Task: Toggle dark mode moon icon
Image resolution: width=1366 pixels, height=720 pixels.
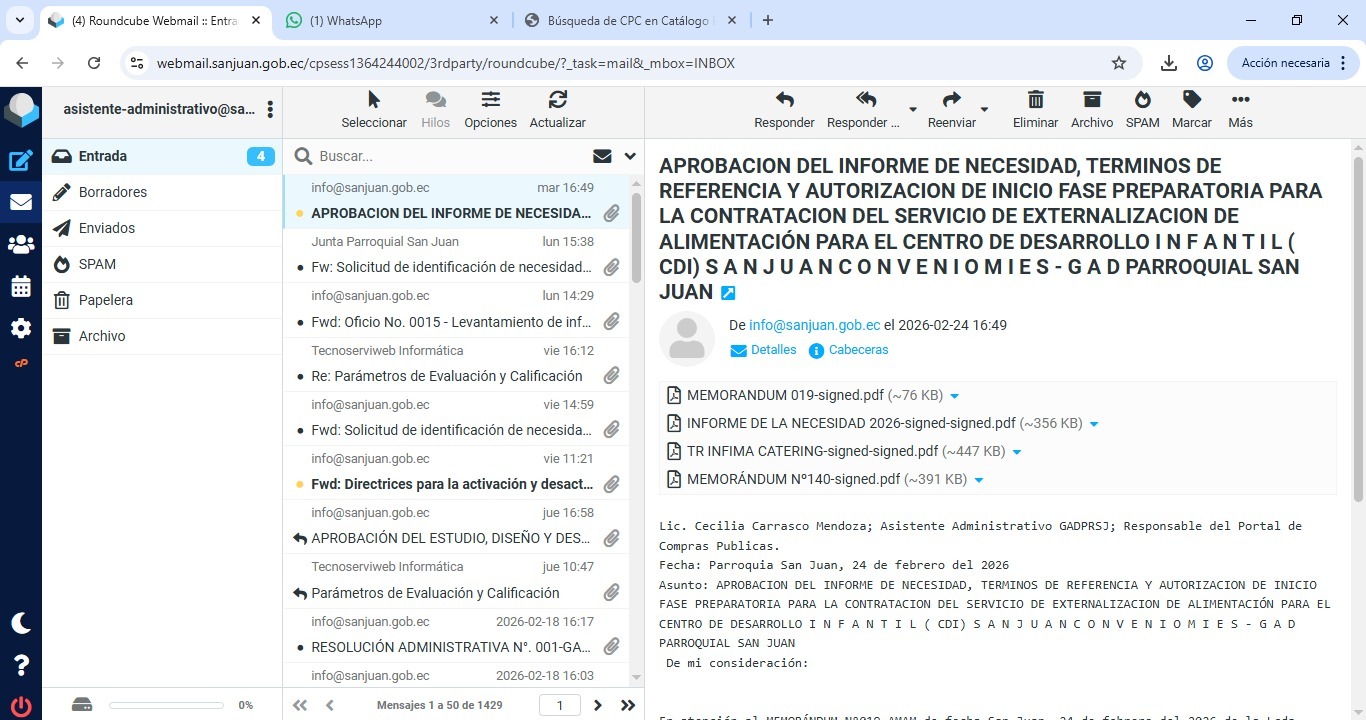Action: [x=21, y=623]
